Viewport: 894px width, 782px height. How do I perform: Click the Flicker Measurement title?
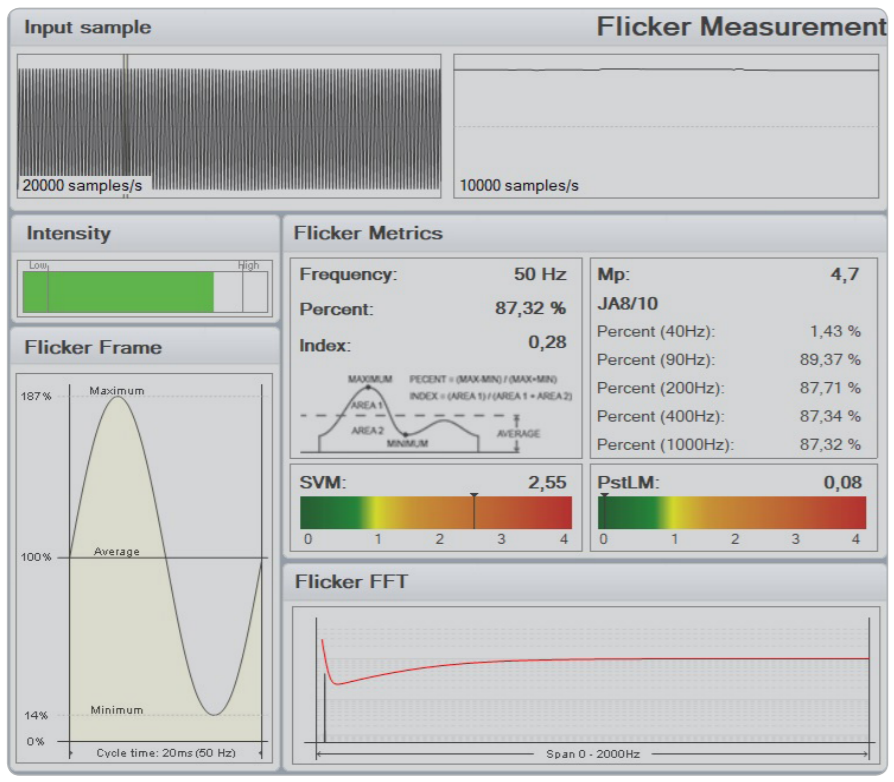(x=741, y=26)
